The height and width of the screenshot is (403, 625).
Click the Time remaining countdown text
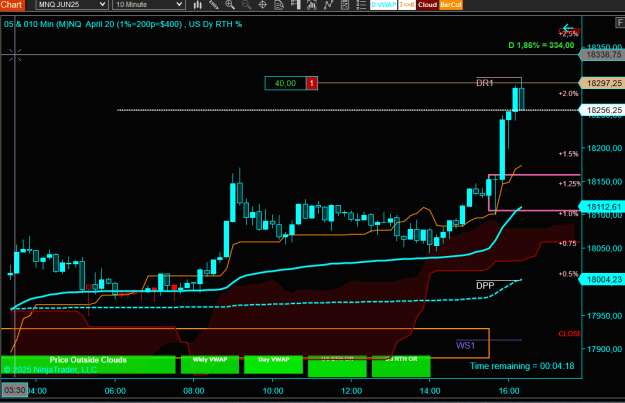pos(522,366)
